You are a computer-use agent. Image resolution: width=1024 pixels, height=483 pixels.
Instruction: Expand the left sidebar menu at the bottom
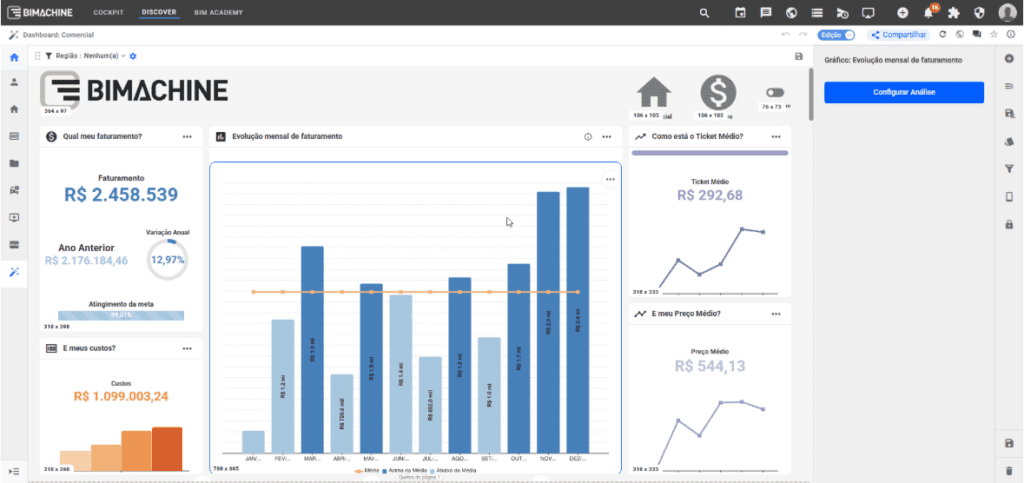(x=14, y=470)
